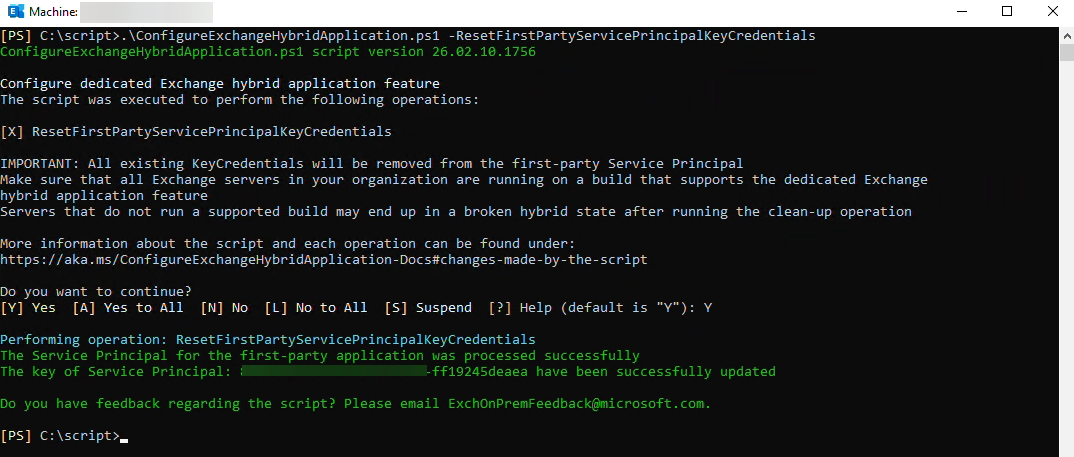
Task: Click the scrollbar down arrow
Action: (1066, 449)
